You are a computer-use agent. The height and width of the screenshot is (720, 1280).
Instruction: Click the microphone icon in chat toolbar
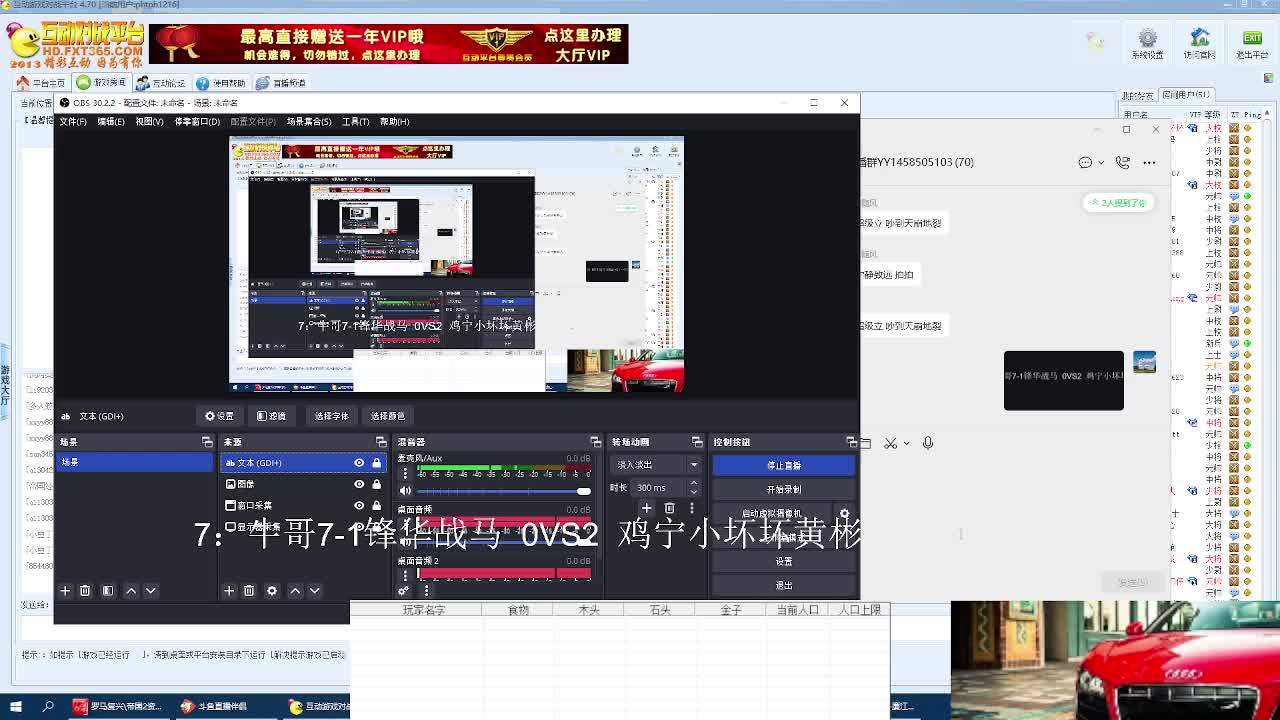click(927, 443)
